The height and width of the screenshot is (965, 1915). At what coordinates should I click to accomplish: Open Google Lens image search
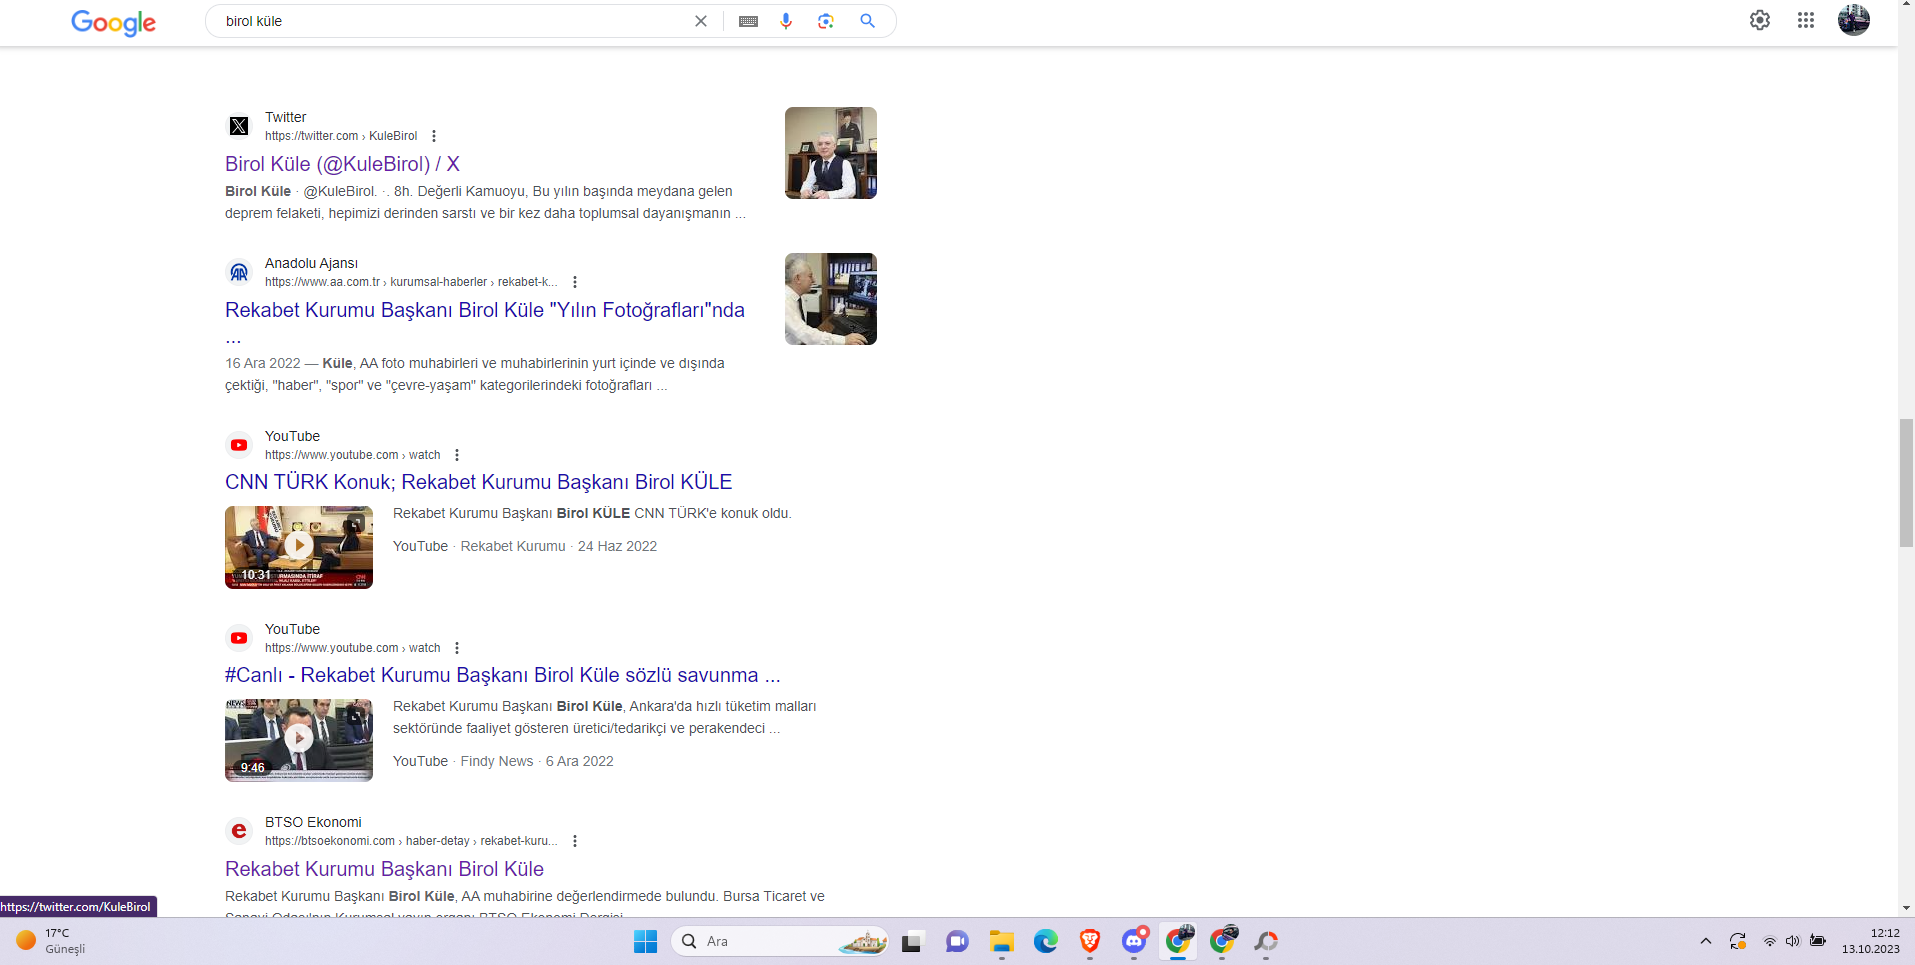[x=826, y=21]
